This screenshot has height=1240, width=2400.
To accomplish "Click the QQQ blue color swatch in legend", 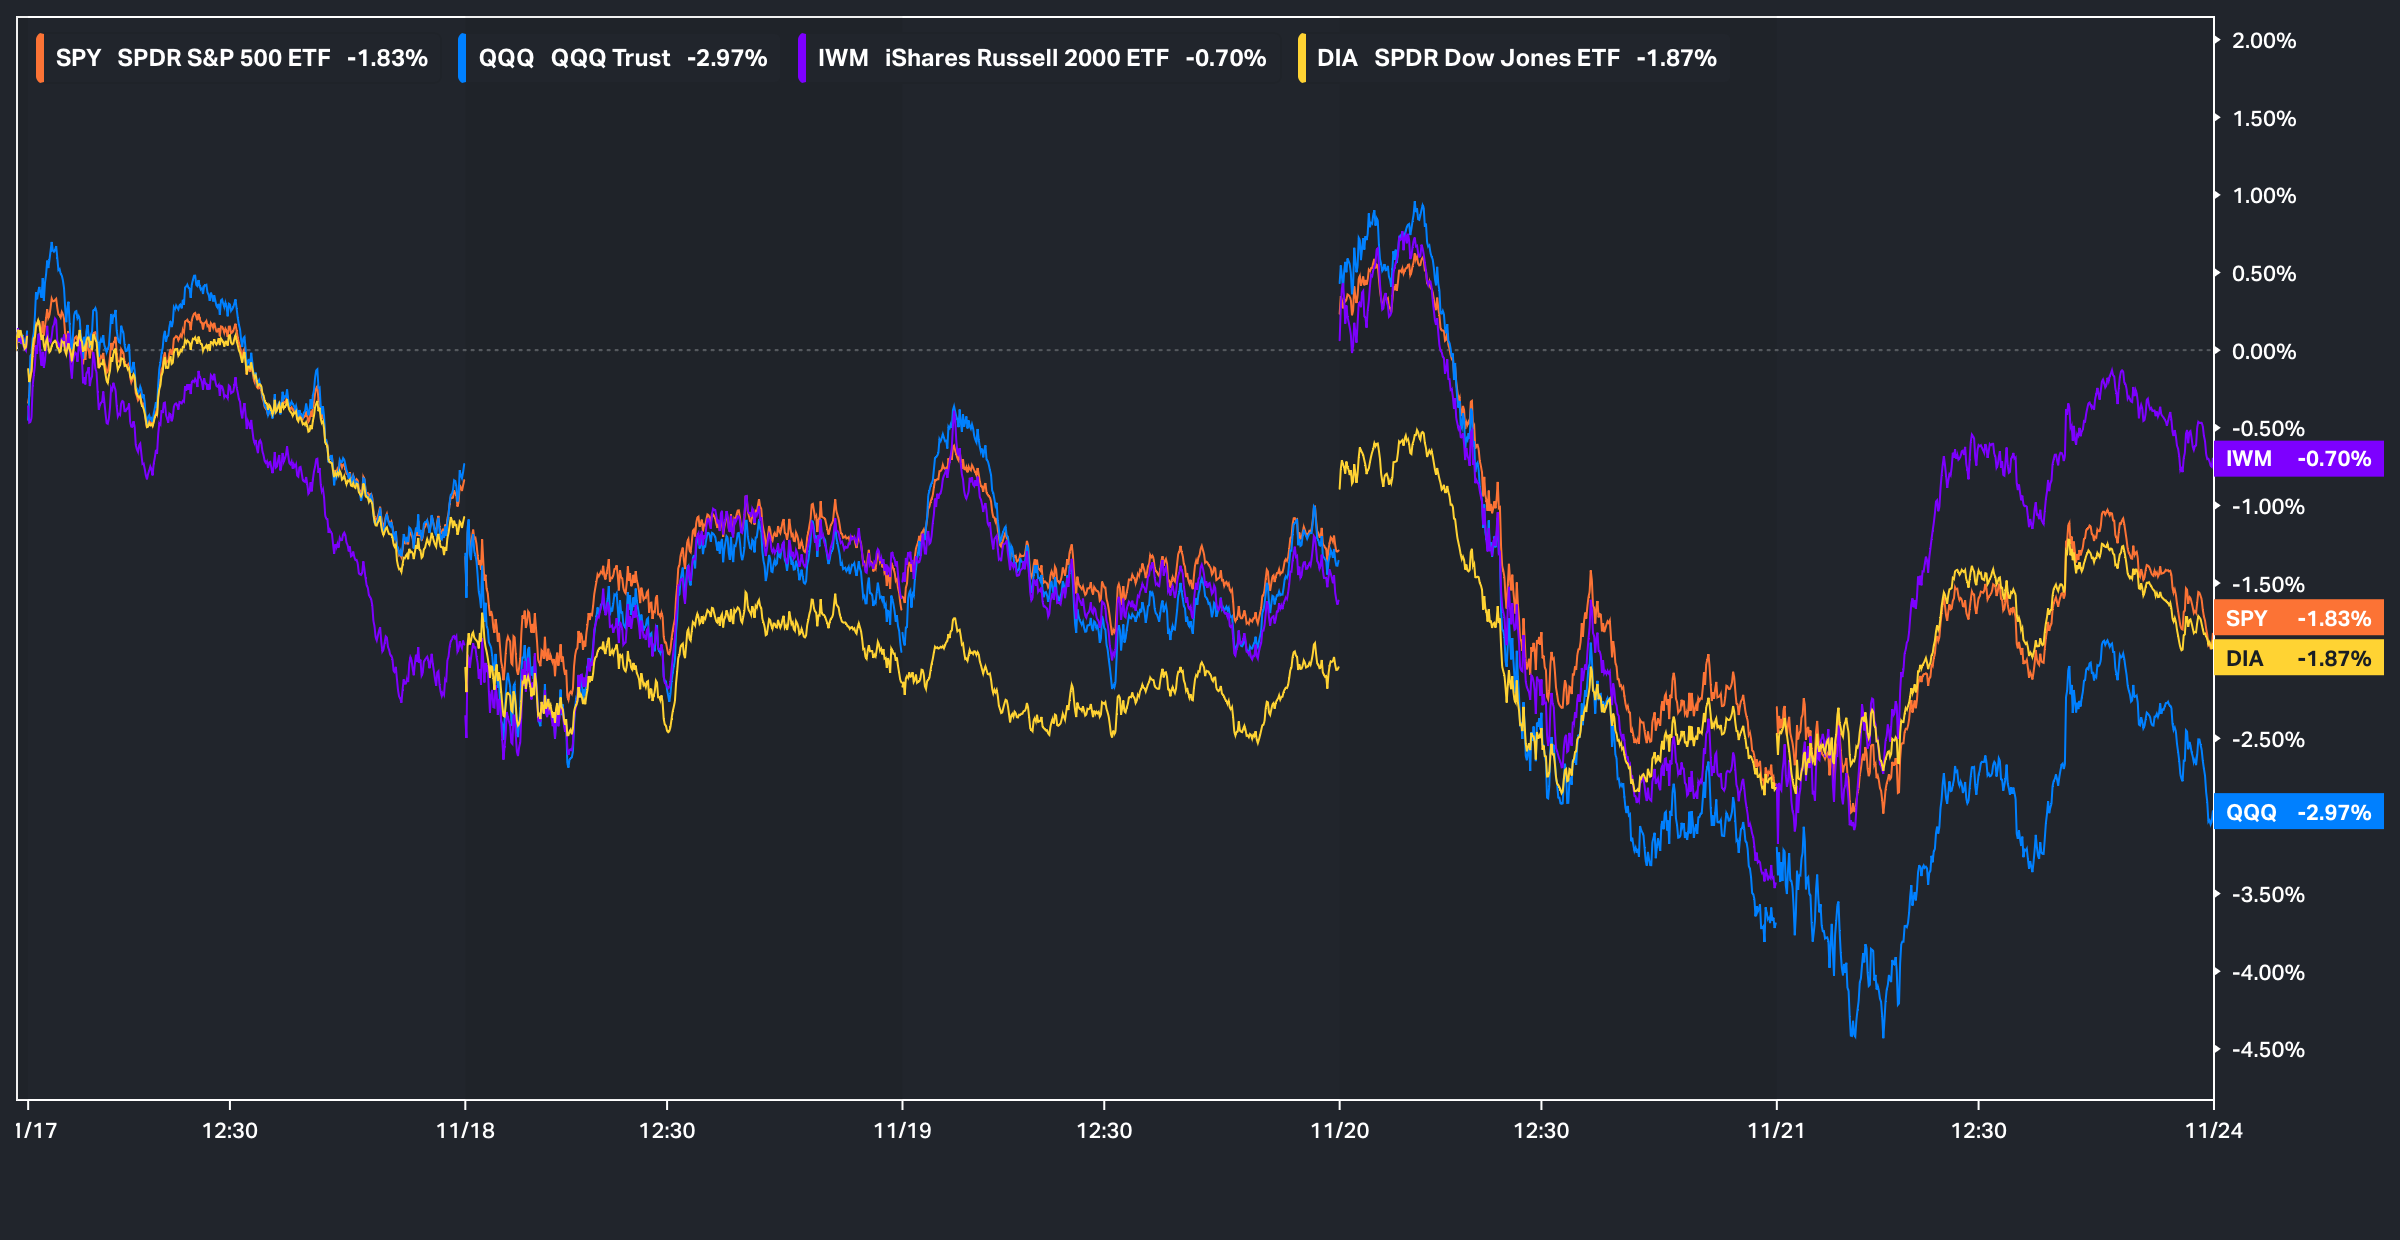I will point(462,58).
